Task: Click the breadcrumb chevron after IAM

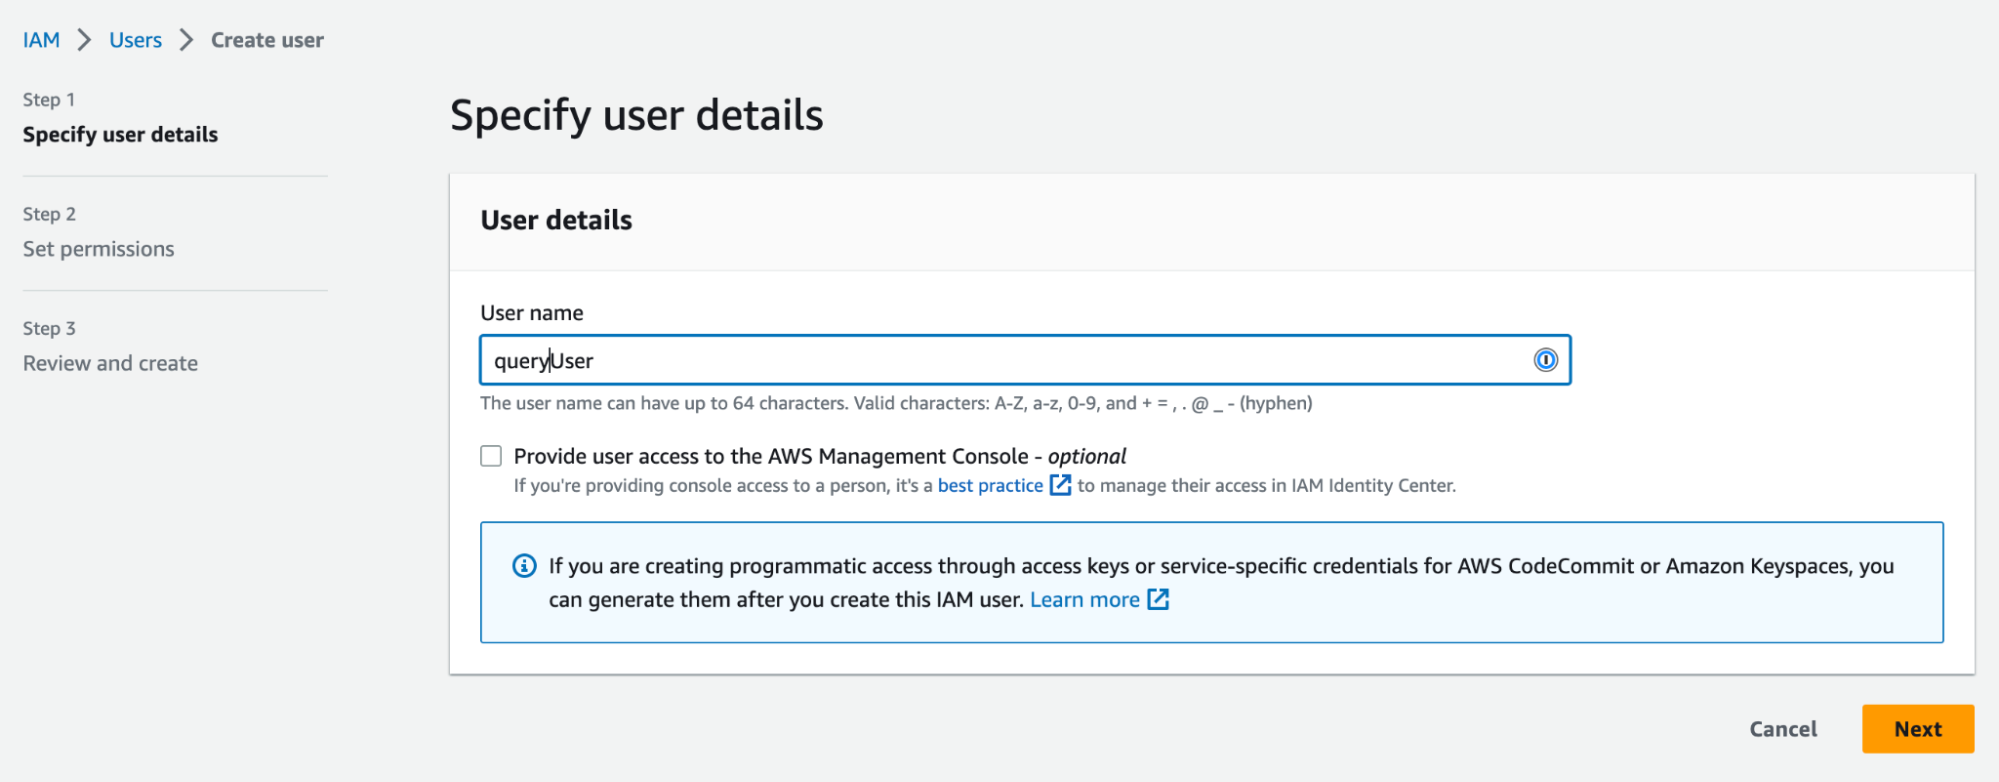Action: [x=85, y=40]
